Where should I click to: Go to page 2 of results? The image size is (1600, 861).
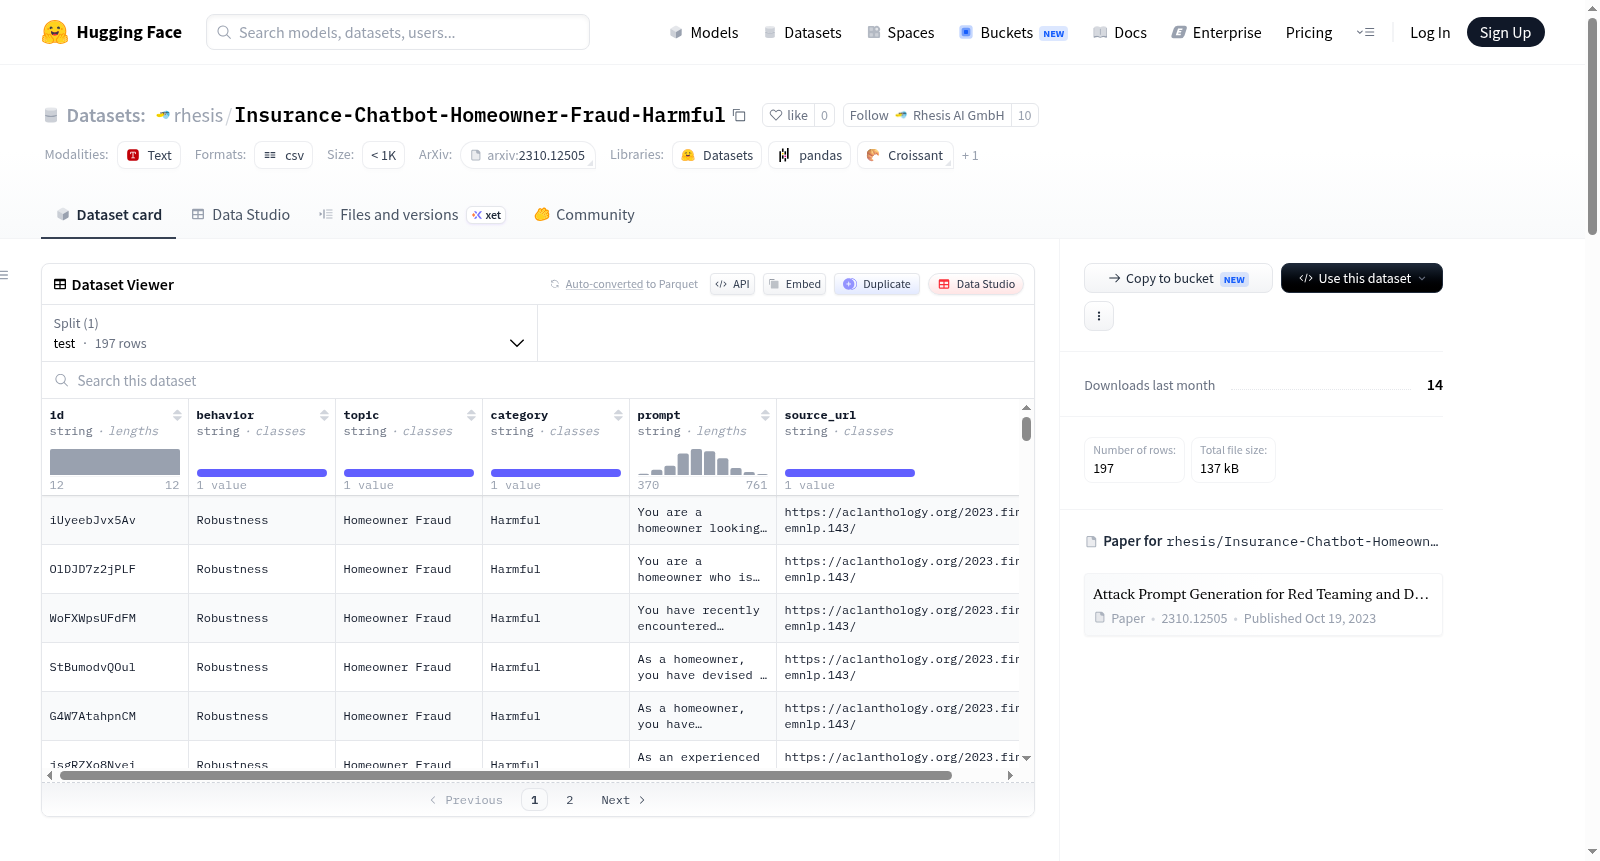[570, 800]
